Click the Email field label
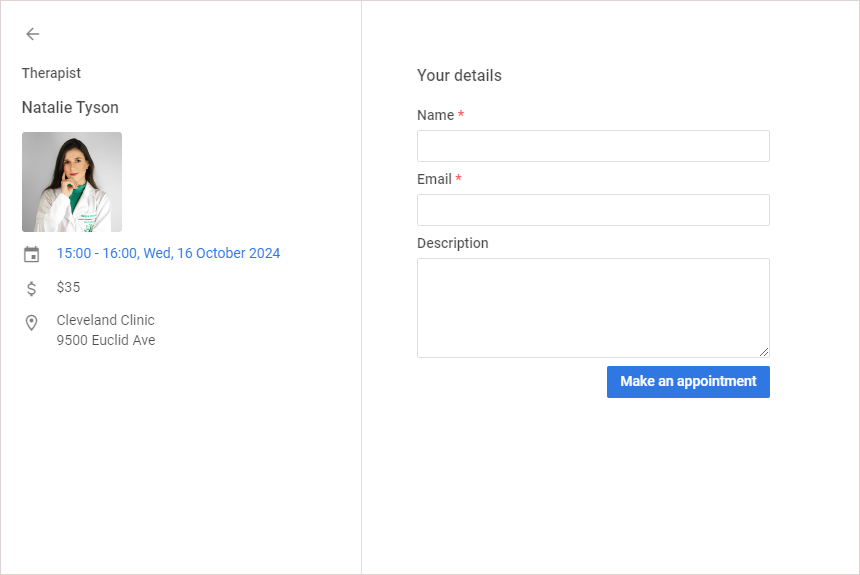860x575 pixels. (x=434, y=179)
